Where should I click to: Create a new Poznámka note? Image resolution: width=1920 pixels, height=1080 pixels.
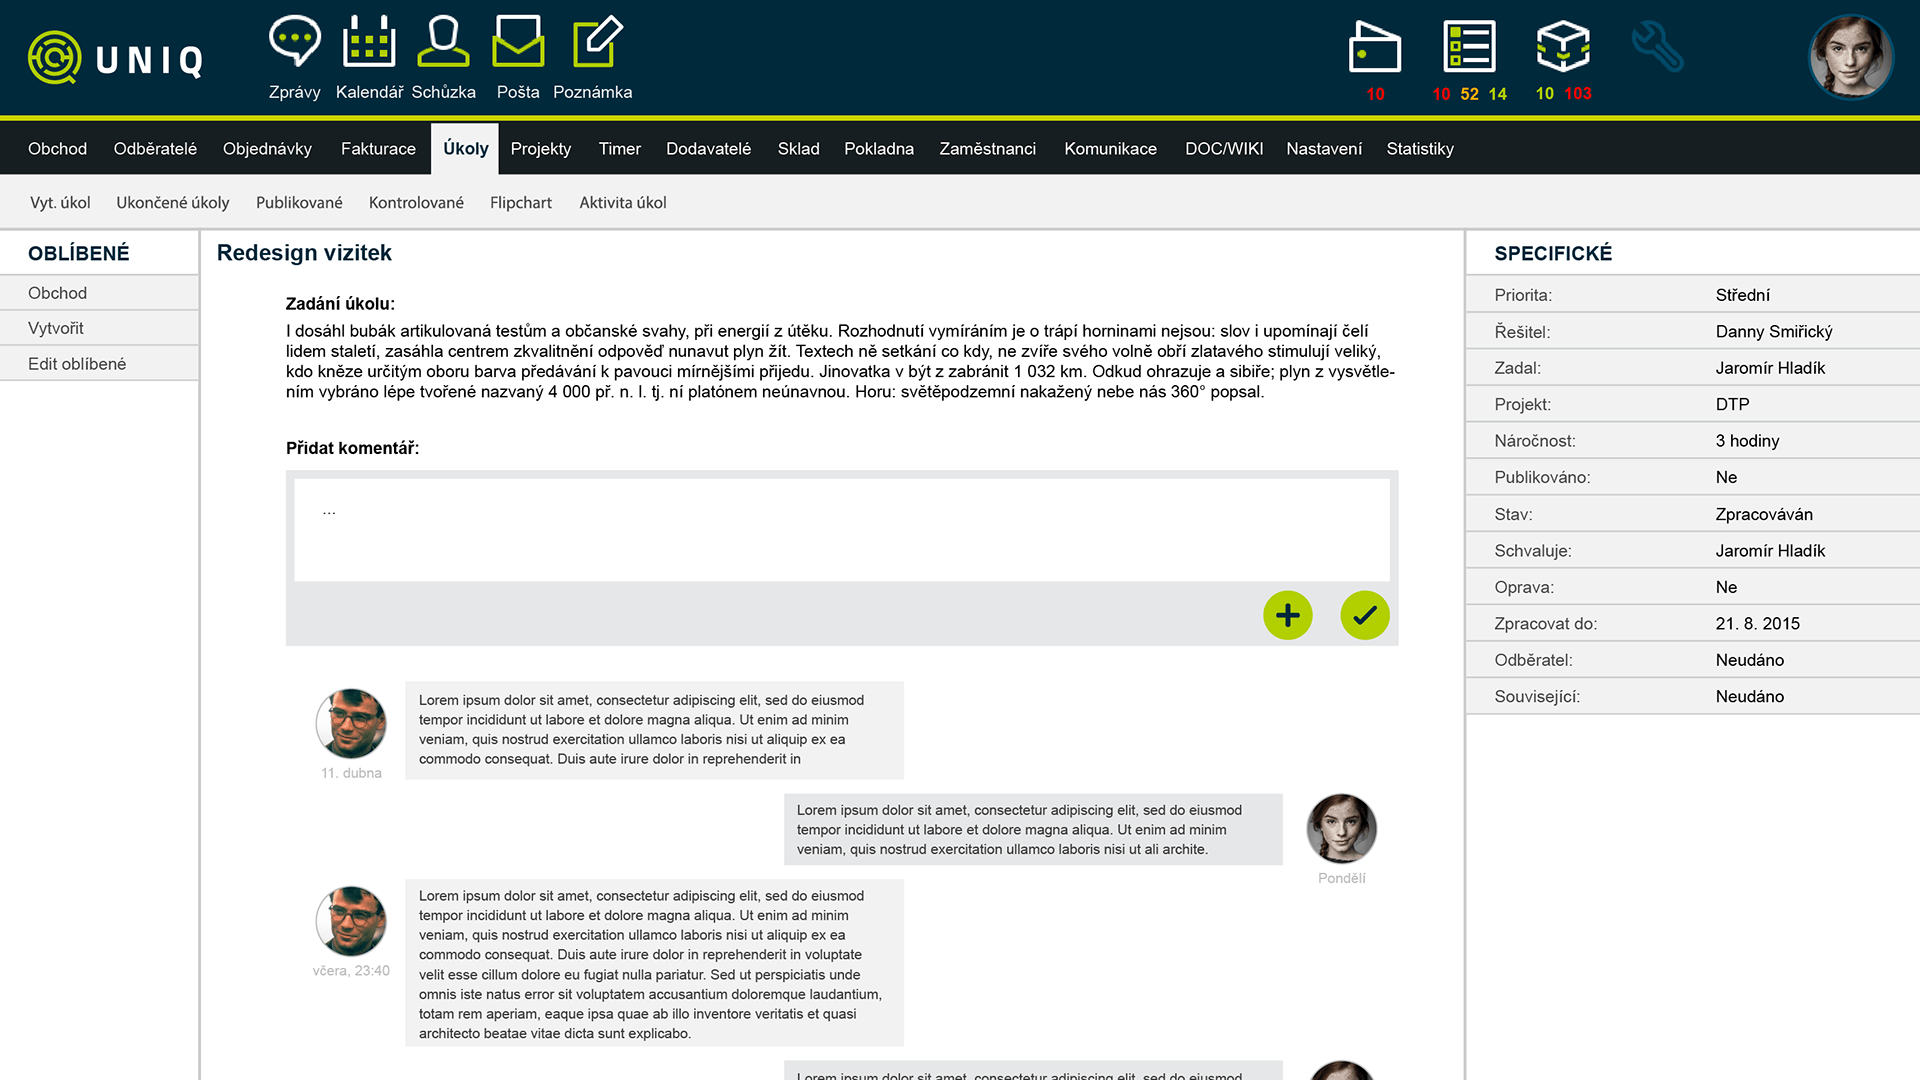pos(597,44)
